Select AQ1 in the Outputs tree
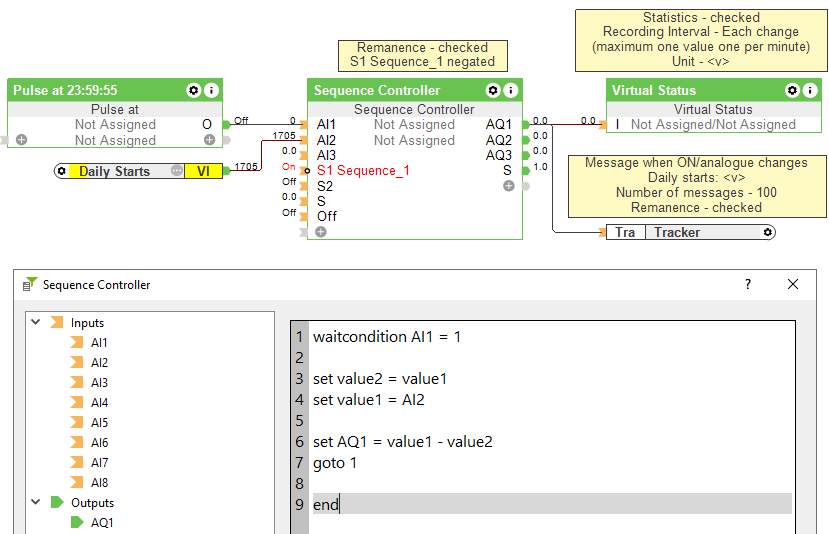 click(x=100, y=522)
